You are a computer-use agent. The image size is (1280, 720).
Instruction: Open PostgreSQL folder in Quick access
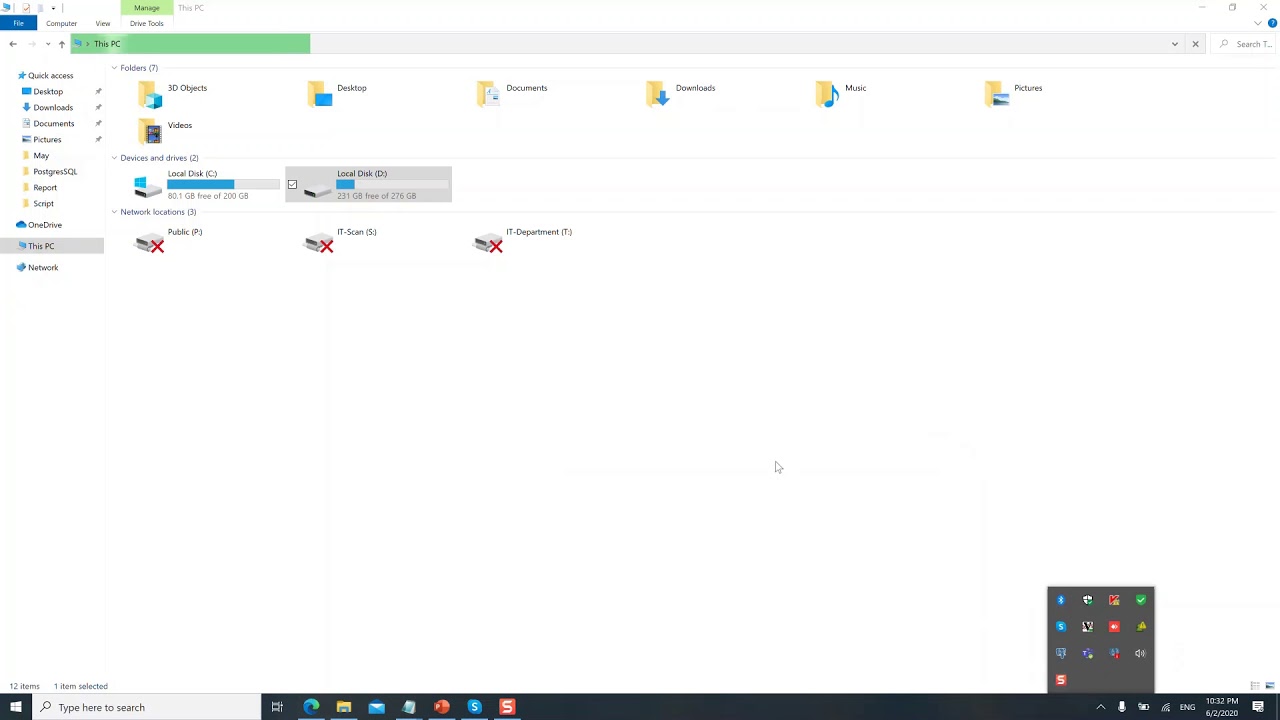click(55, 172)
